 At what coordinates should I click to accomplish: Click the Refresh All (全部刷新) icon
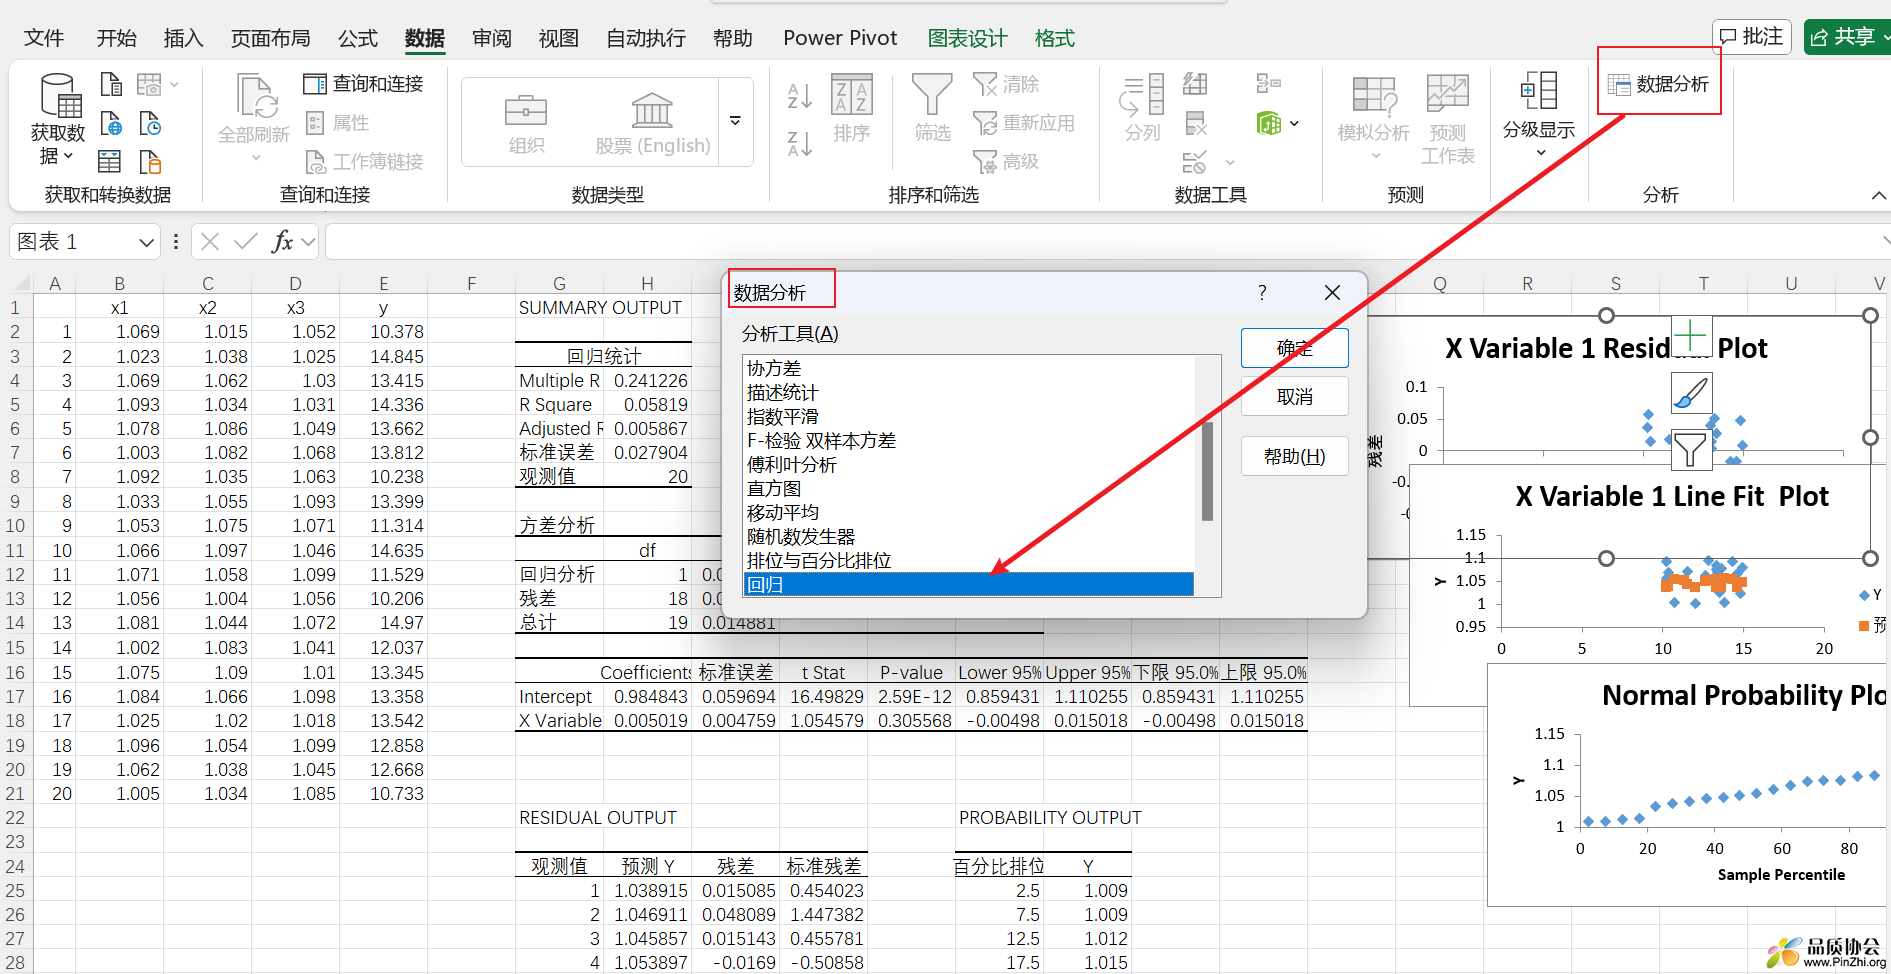pyautogui.click(x=255, y=97)
